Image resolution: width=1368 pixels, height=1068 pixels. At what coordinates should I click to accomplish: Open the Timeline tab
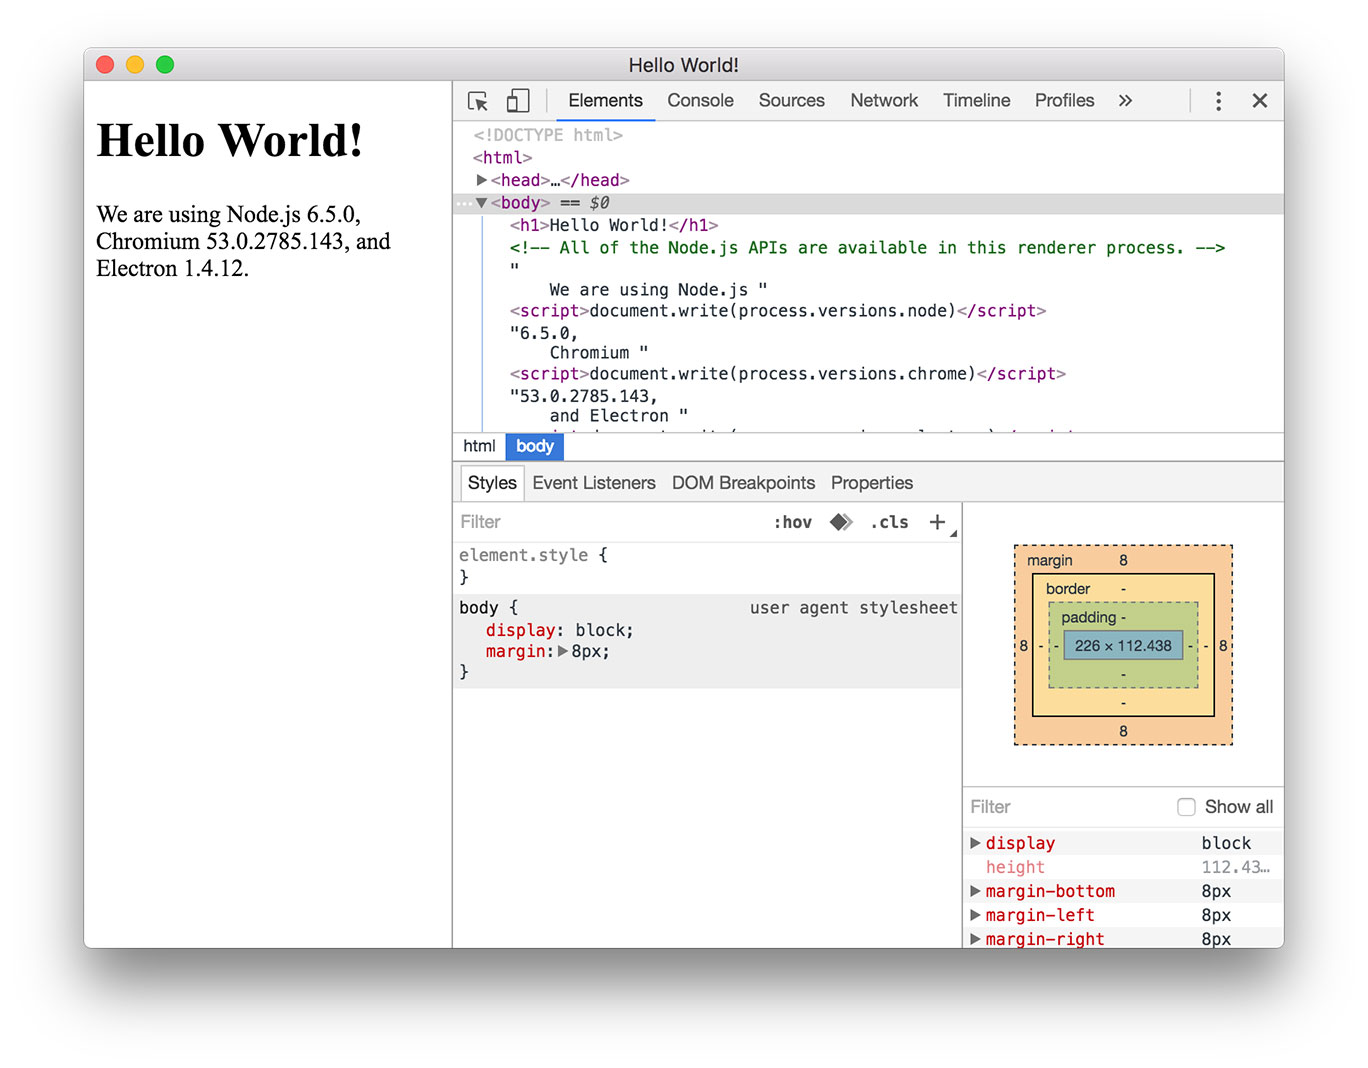(x=976, y=101)
